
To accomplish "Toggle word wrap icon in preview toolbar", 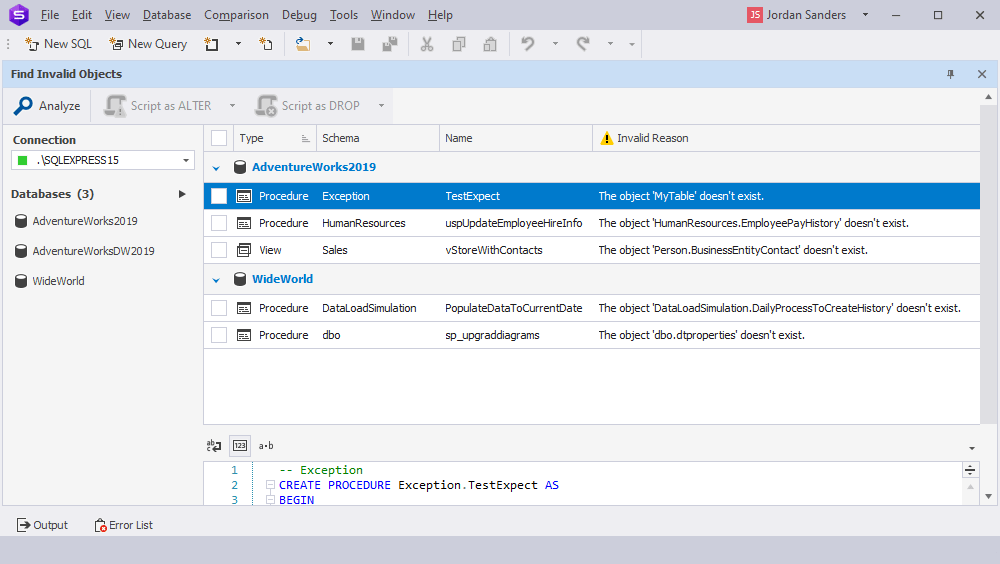I will pyautogui.click(x=214, y=446).
